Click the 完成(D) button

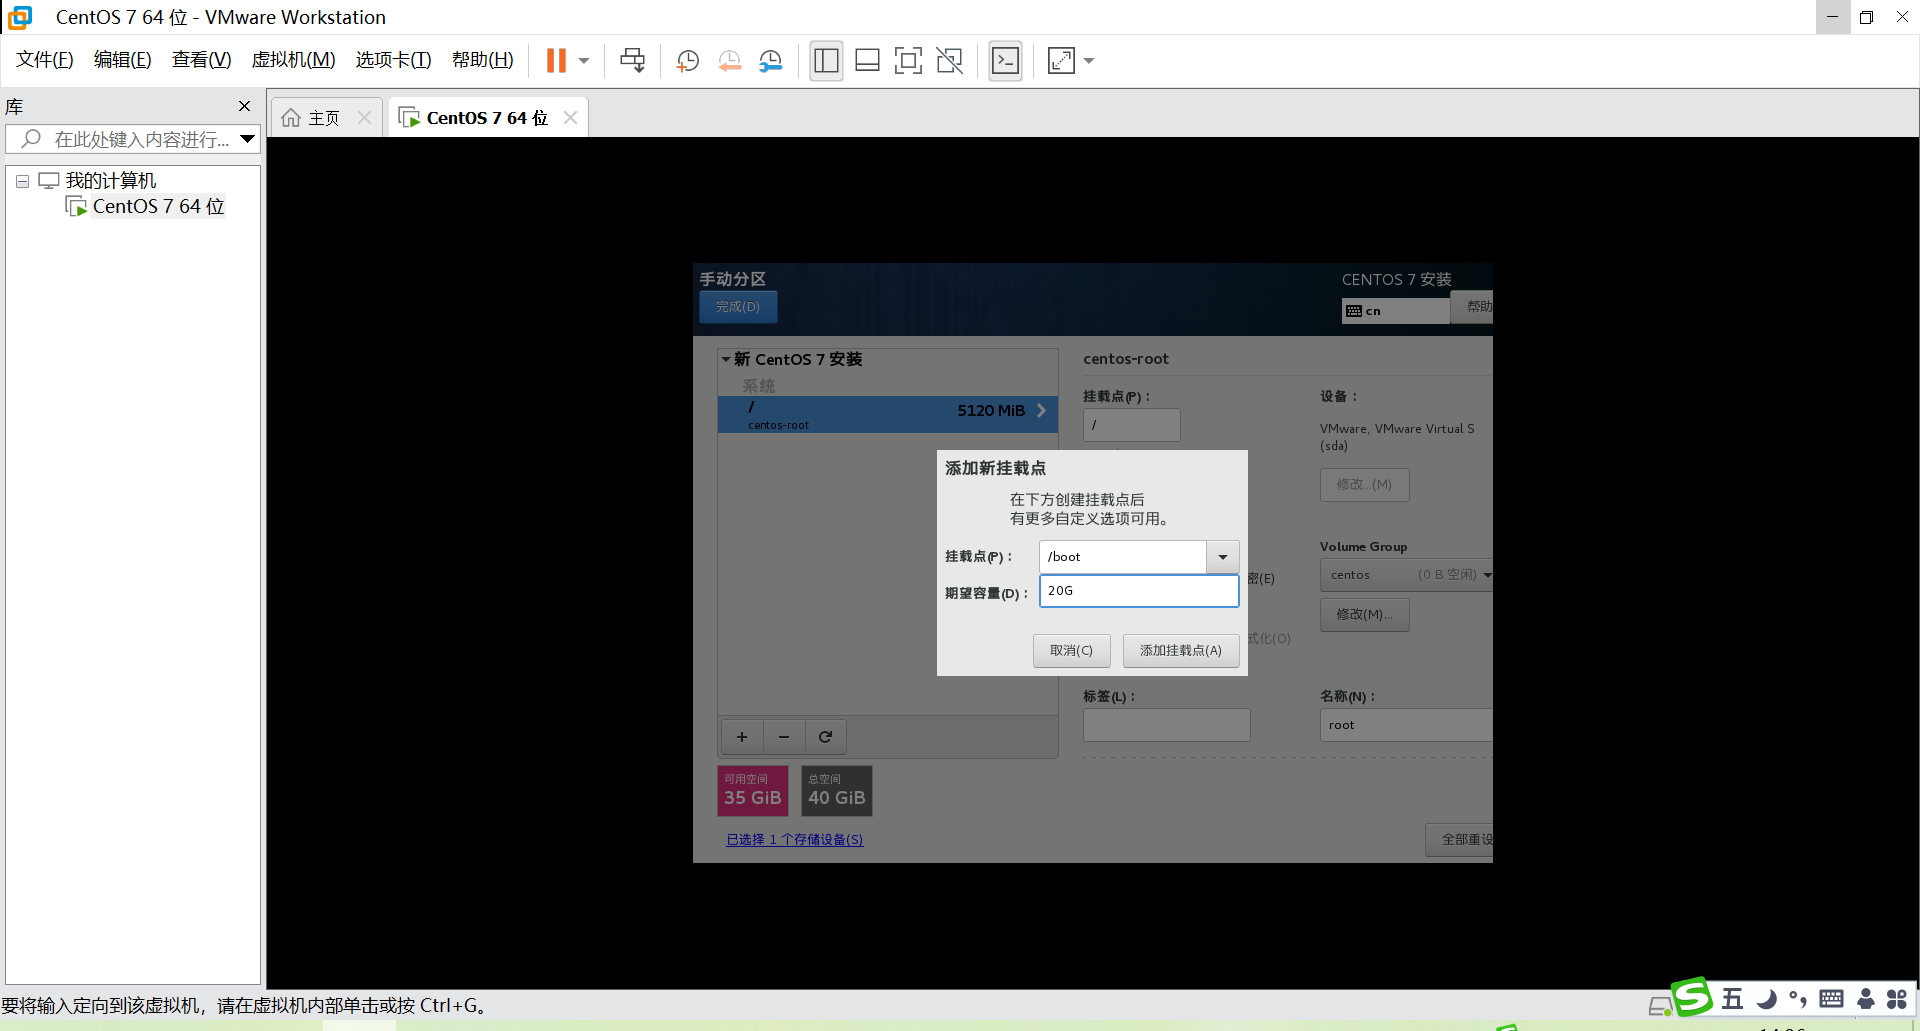pyautogui.click(x=738, y=307)
